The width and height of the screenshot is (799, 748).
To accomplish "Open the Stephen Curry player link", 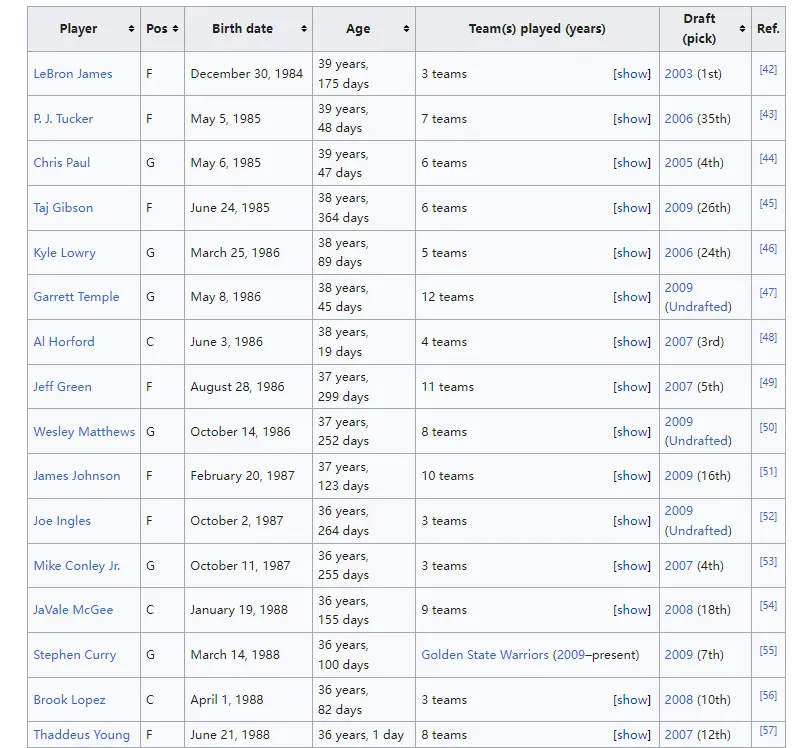I will (x=75, y=655).
